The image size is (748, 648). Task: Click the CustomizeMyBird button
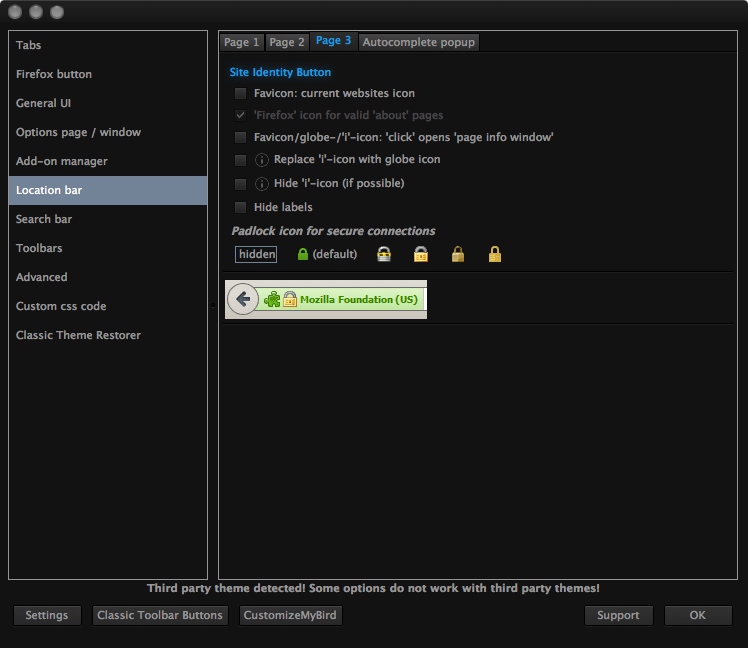[x=290, y=616]
